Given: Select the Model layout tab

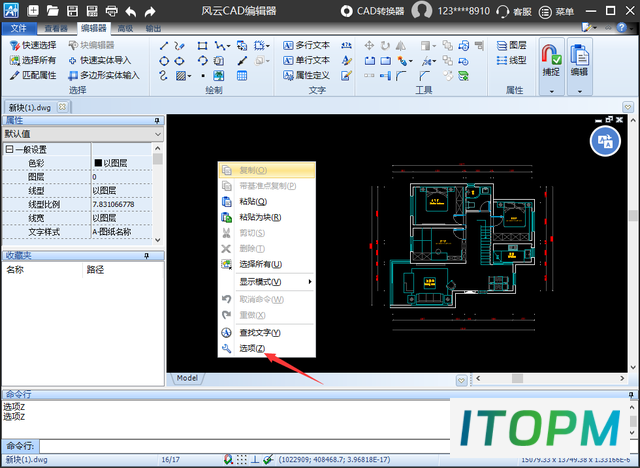Looking at the screenshot, I should coord(187,378).
